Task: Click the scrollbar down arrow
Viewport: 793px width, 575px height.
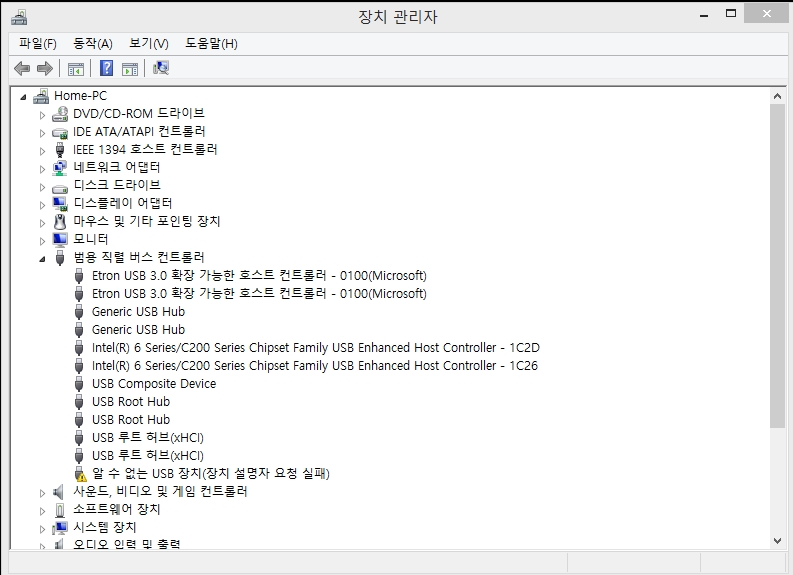Action: [777, 541]
